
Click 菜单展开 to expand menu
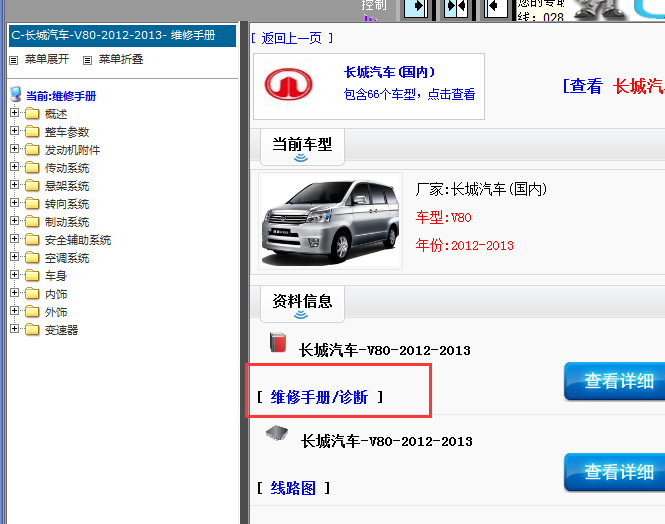[x=47, y=59]
